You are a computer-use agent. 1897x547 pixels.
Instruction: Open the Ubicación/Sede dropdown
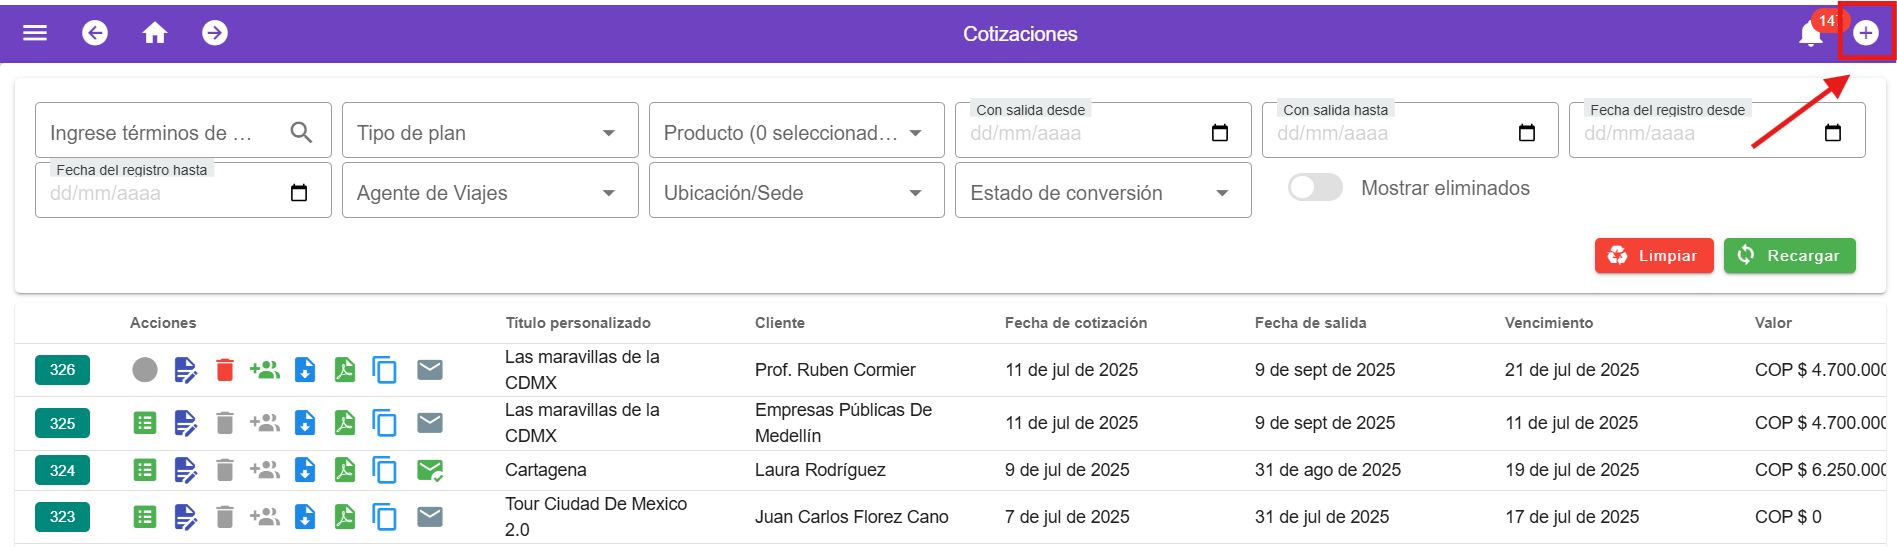point(796,192)
